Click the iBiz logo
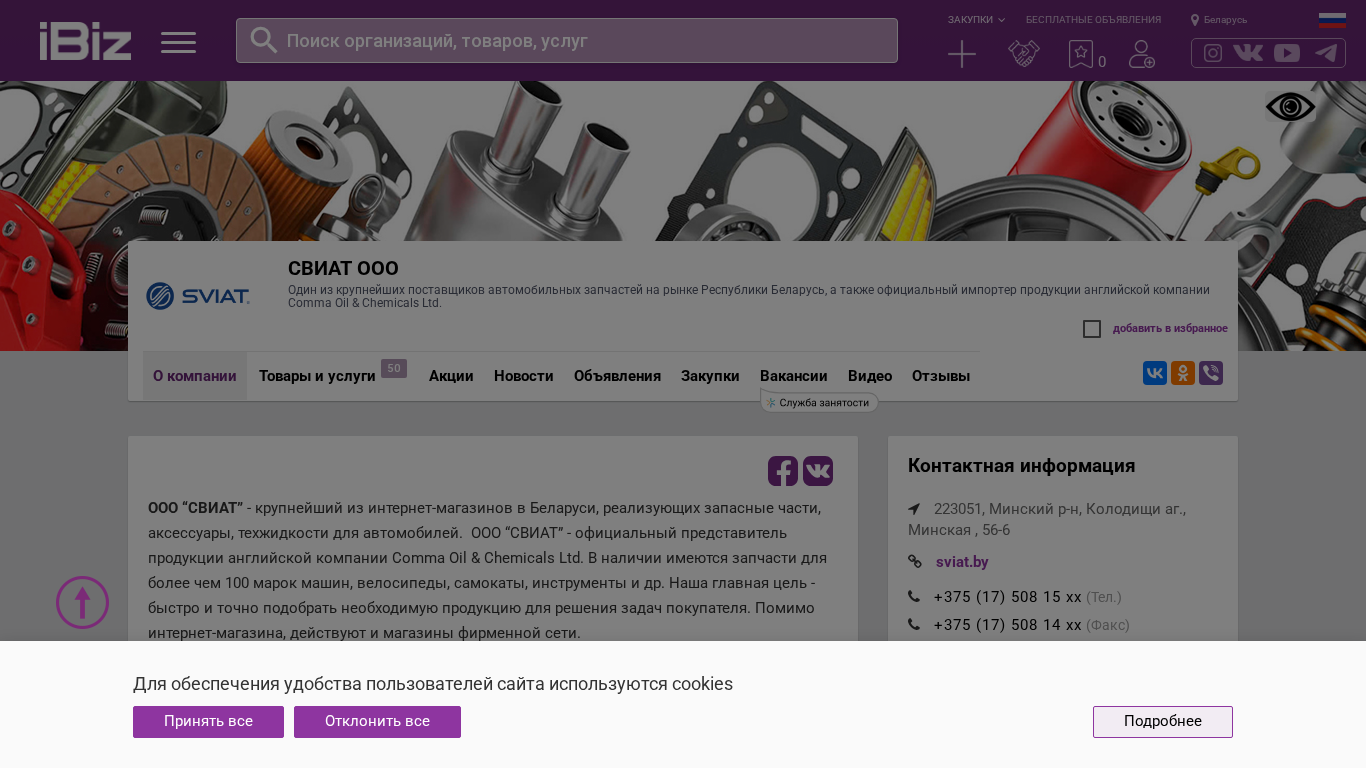This screenshot has width=1366, height=768. [85, 41]
